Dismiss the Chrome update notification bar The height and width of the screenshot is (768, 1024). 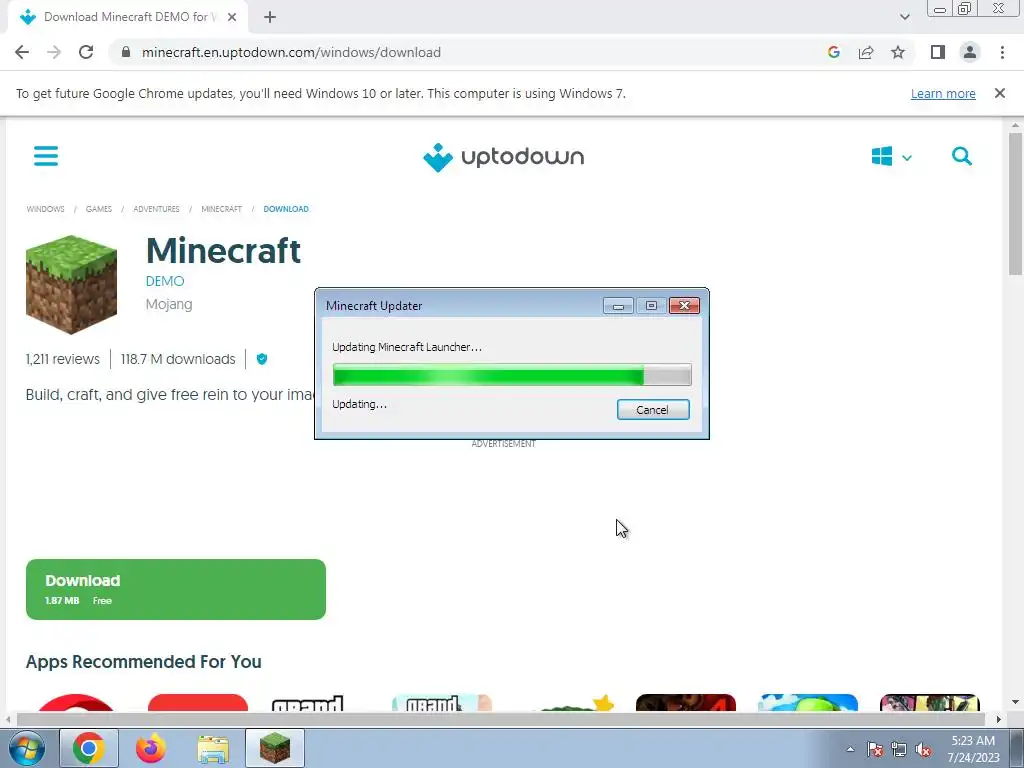point(1000,93)
